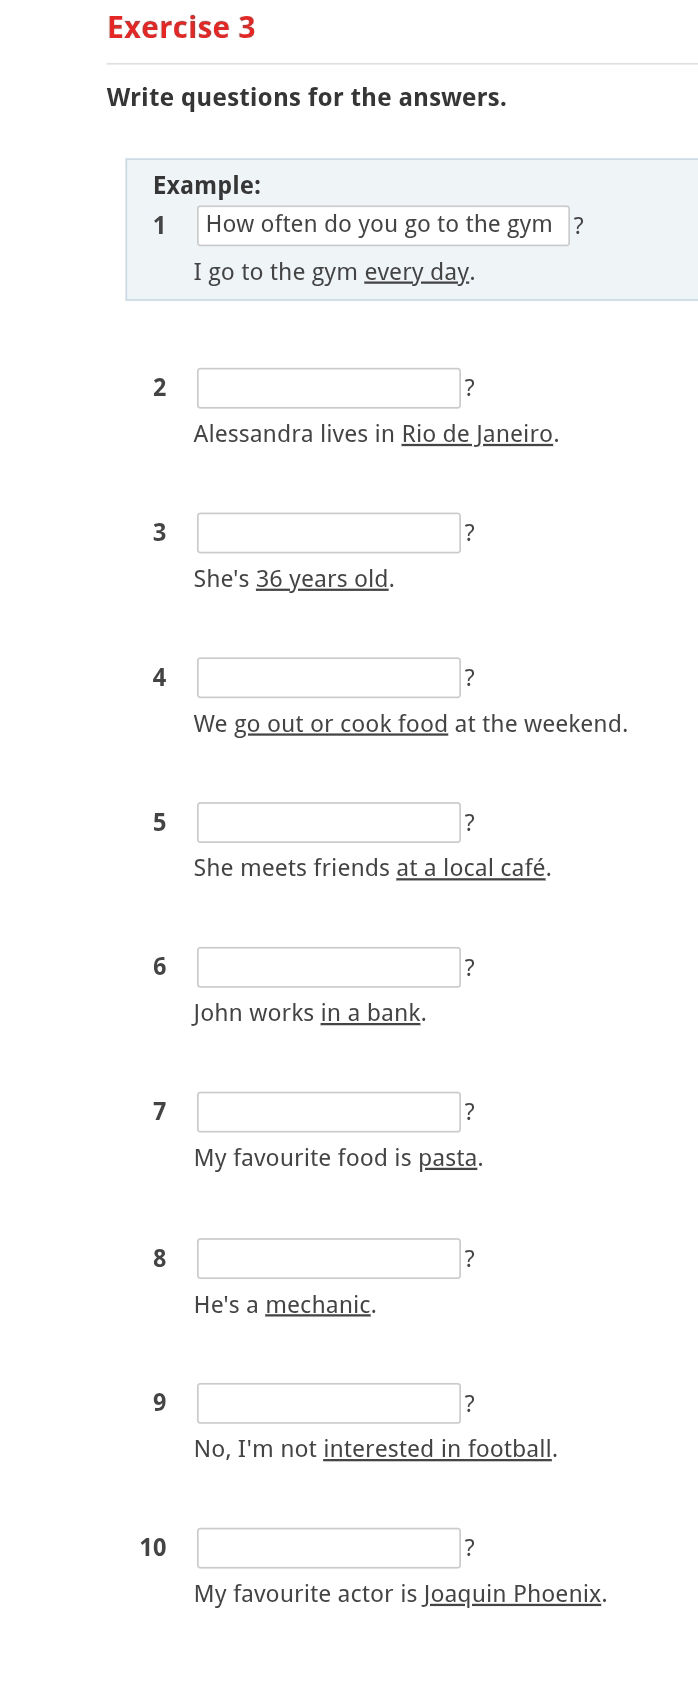Click the underlined "Rio de Janeiro" text
This screenshot has height=1703, width=698.
click(x=477, y=434)
